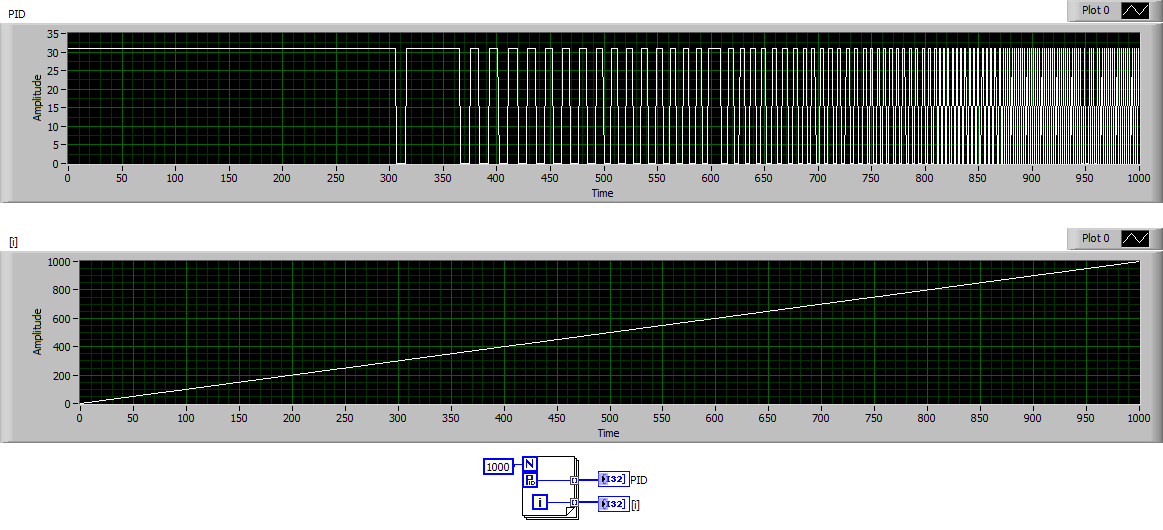Click the Time axis label on PID graph
Screen dimensions: 1163x530
click(x=602, y=193)
